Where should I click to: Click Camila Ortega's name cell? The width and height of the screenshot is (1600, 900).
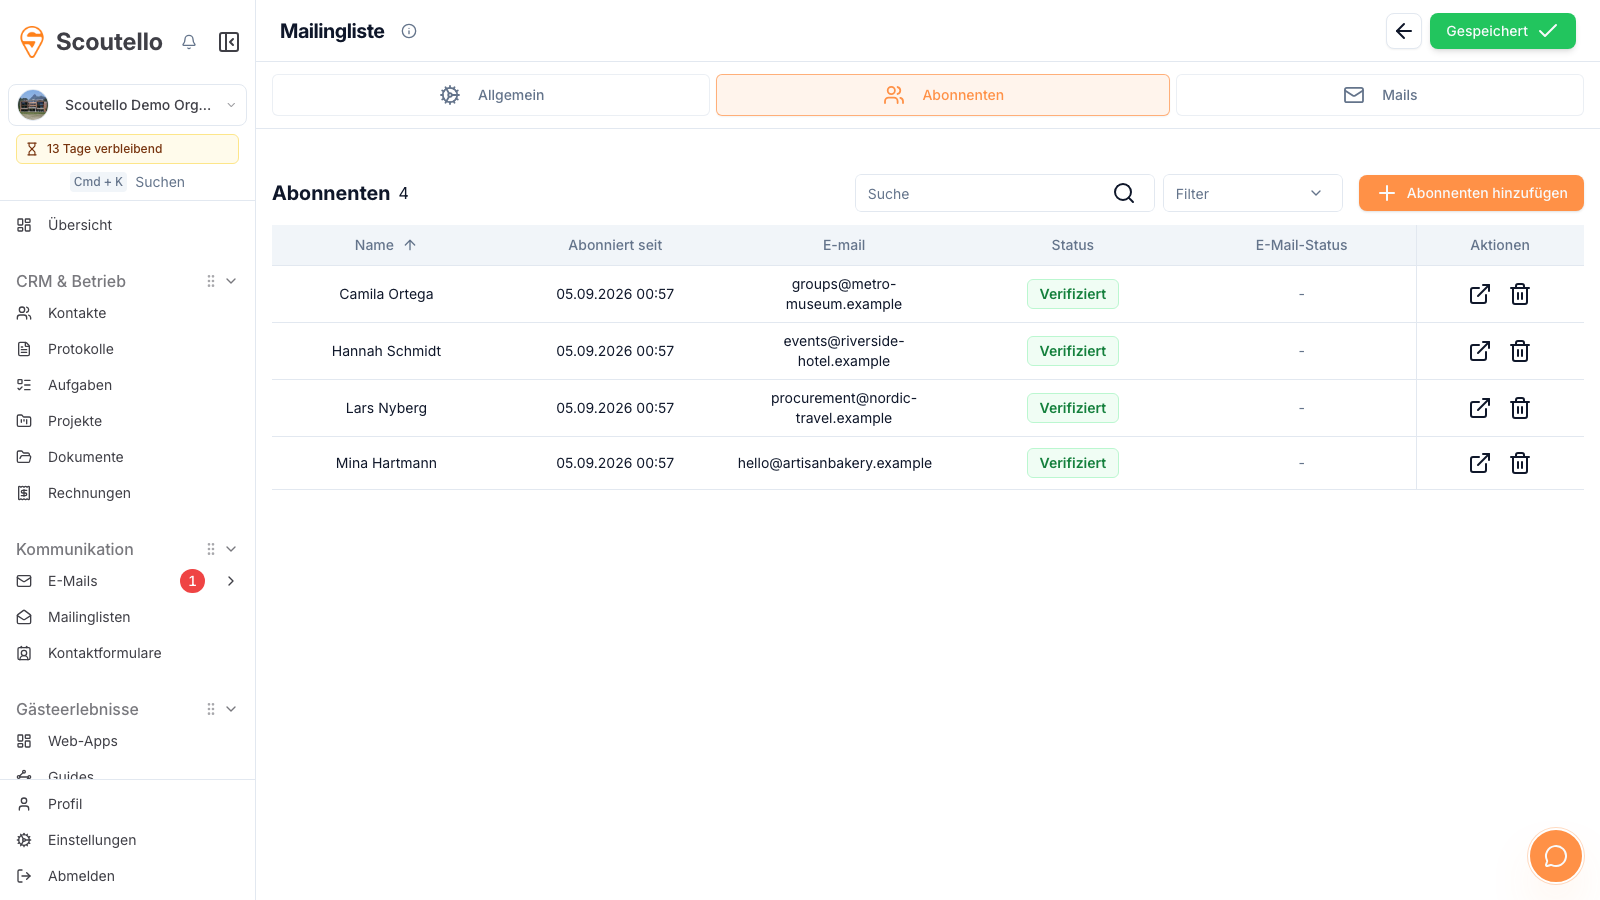point(386,294)
